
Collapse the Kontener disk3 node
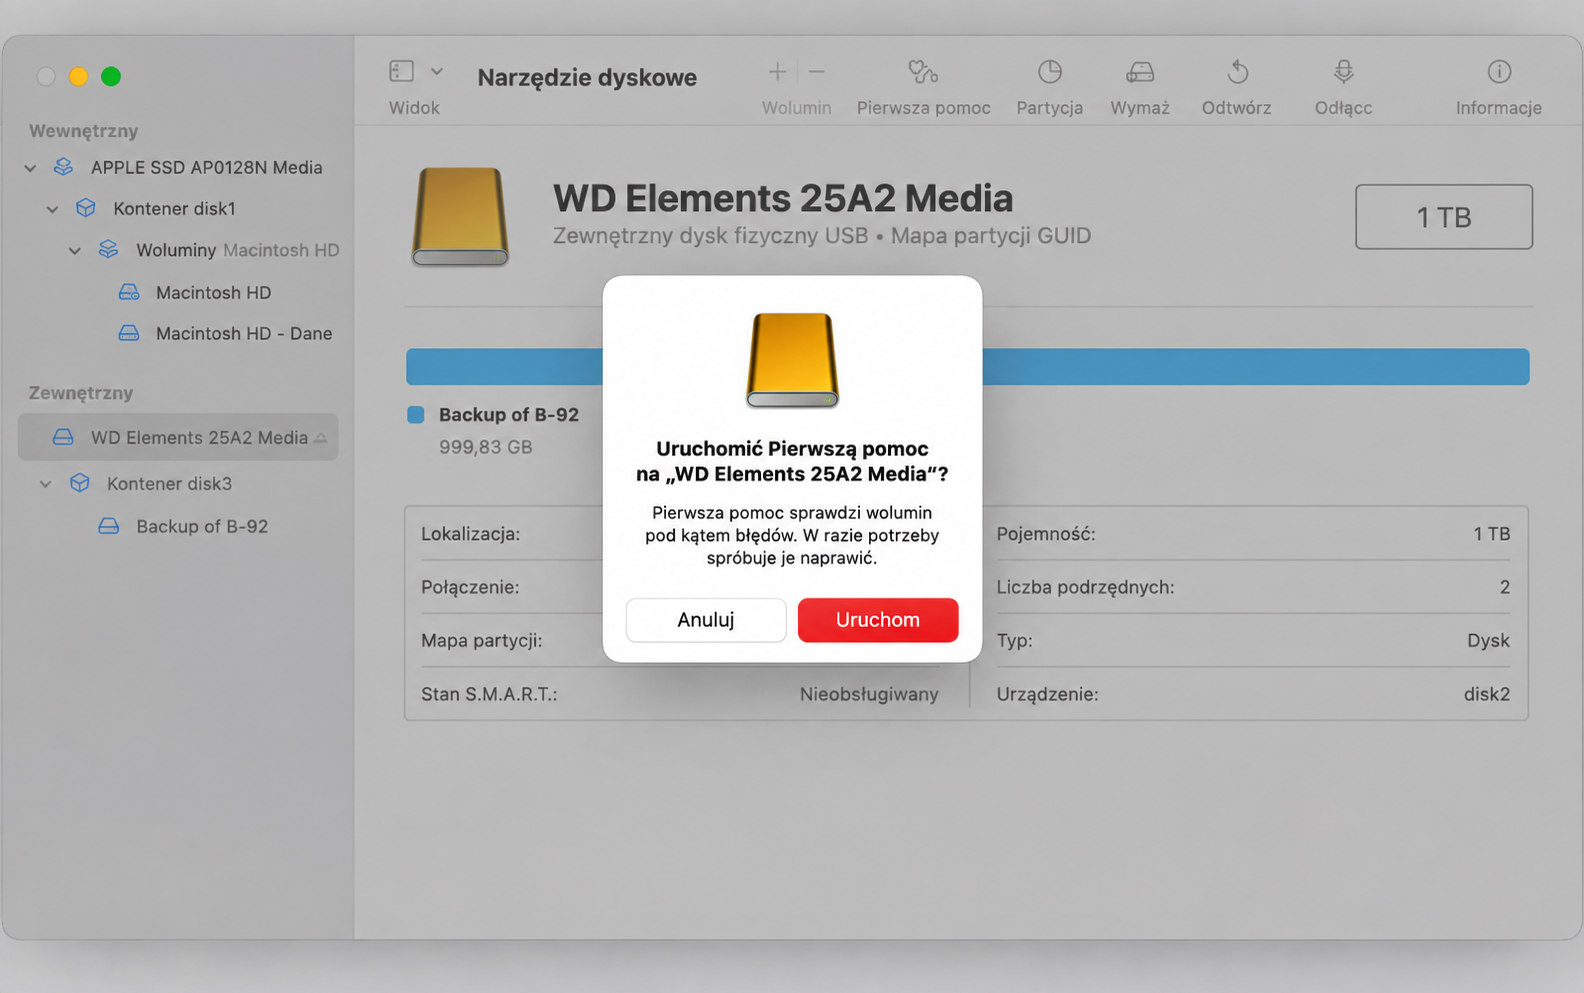click(45, 484)
